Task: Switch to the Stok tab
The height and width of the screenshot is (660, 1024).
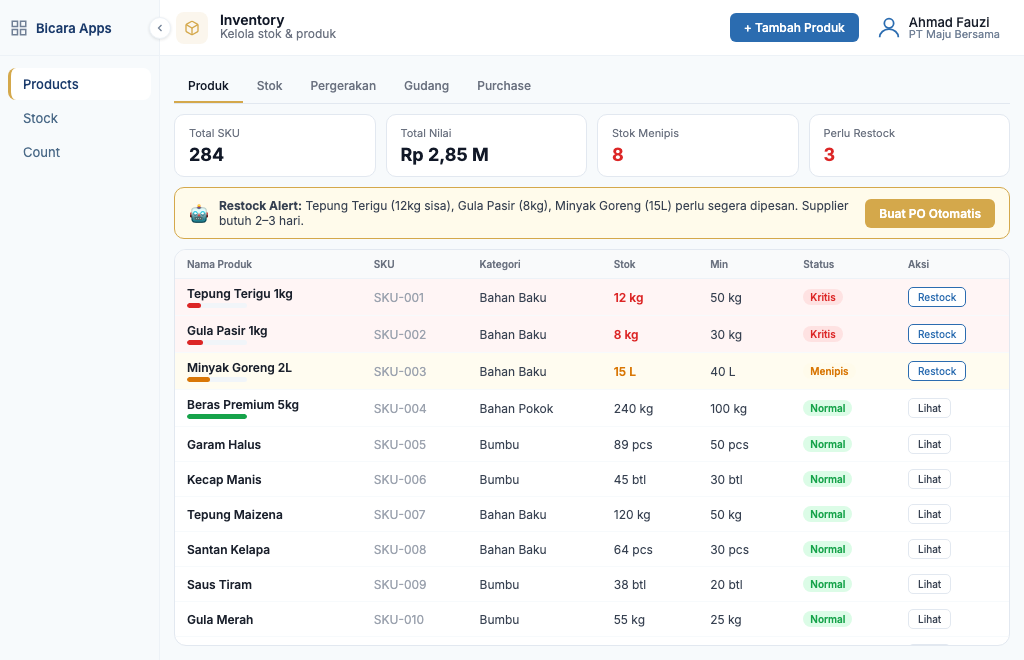Action: tap(269, 86)
